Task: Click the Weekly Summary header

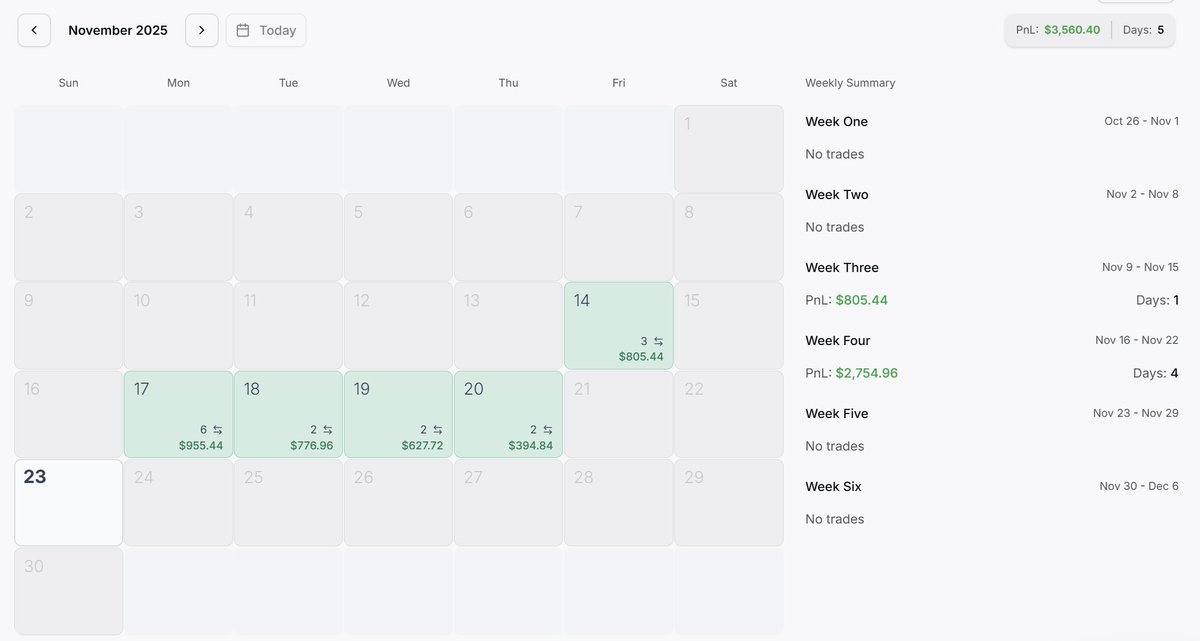Action: pos(850,83)
